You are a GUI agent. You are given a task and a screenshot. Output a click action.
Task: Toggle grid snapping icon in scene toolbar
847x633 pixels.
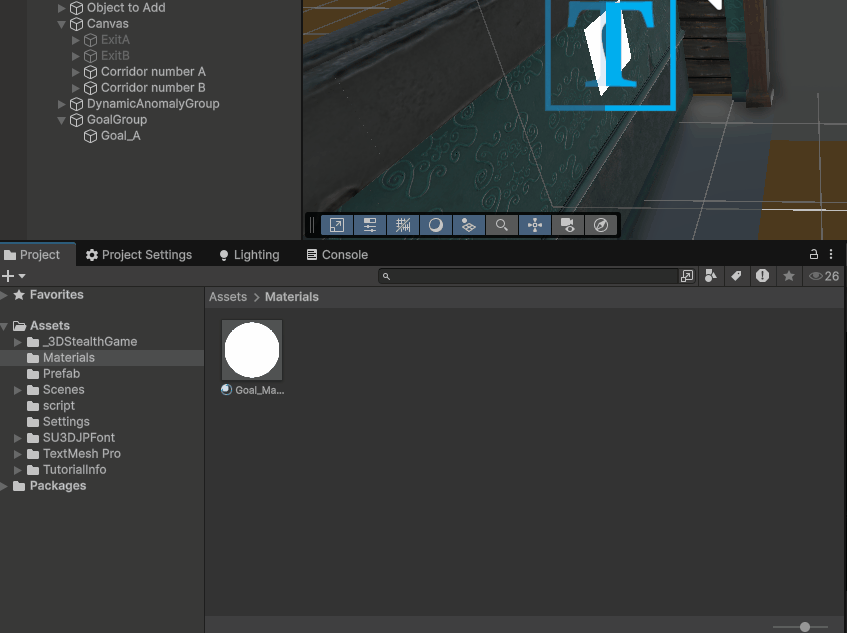coord(403,225)
